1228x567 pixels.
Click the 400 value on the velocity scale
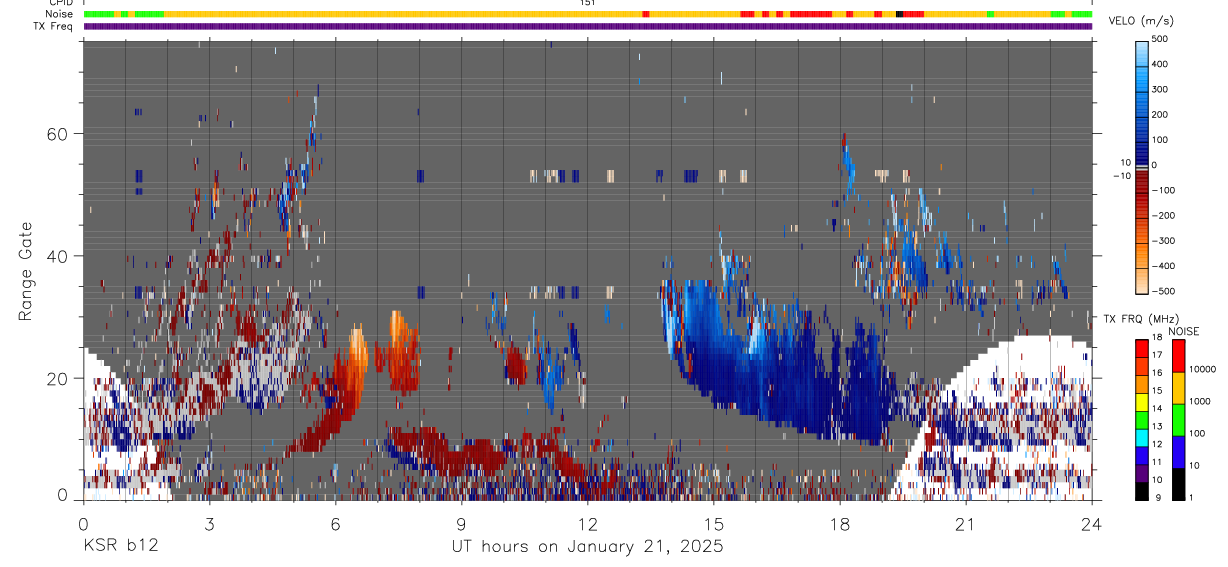[x=1161, y=64]
